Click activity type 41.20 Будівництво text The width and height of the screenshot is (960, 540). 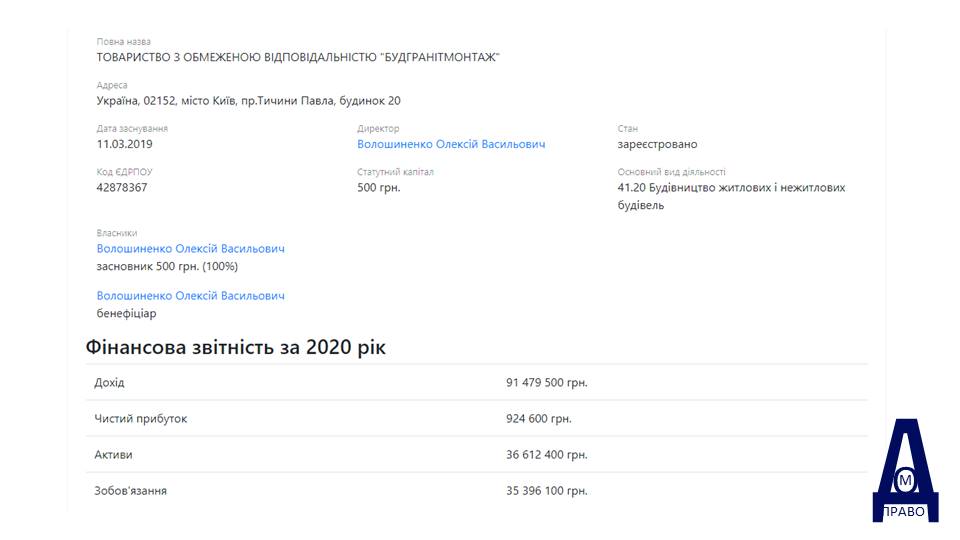coord(731,197)
